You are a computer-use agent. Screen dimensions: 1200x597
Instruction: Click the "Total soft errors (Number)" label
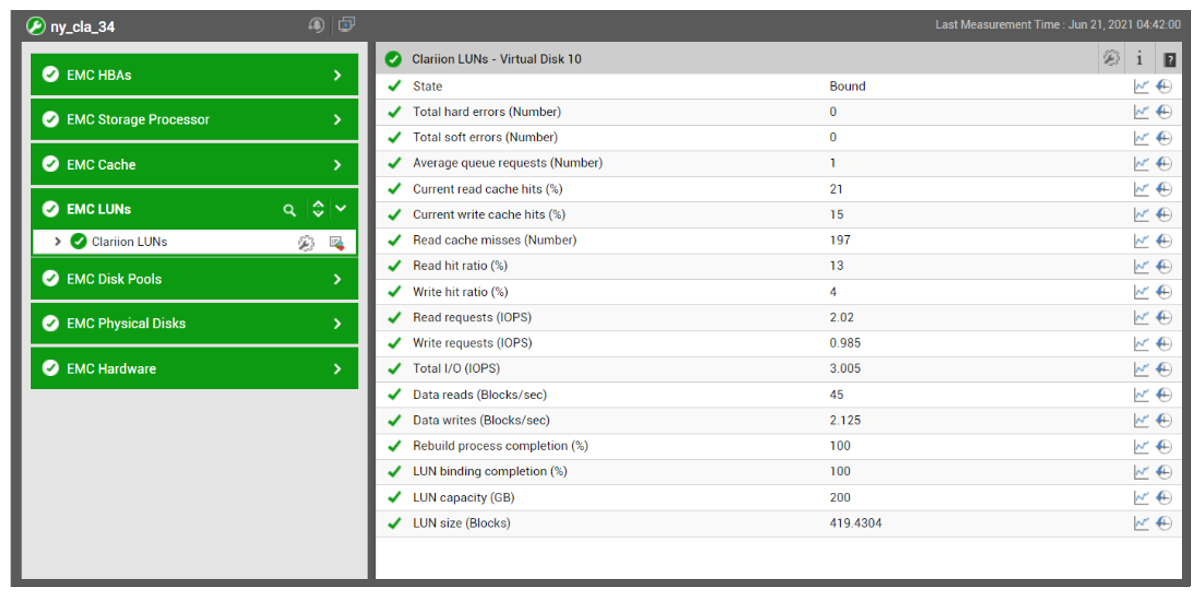pos(485,137)
